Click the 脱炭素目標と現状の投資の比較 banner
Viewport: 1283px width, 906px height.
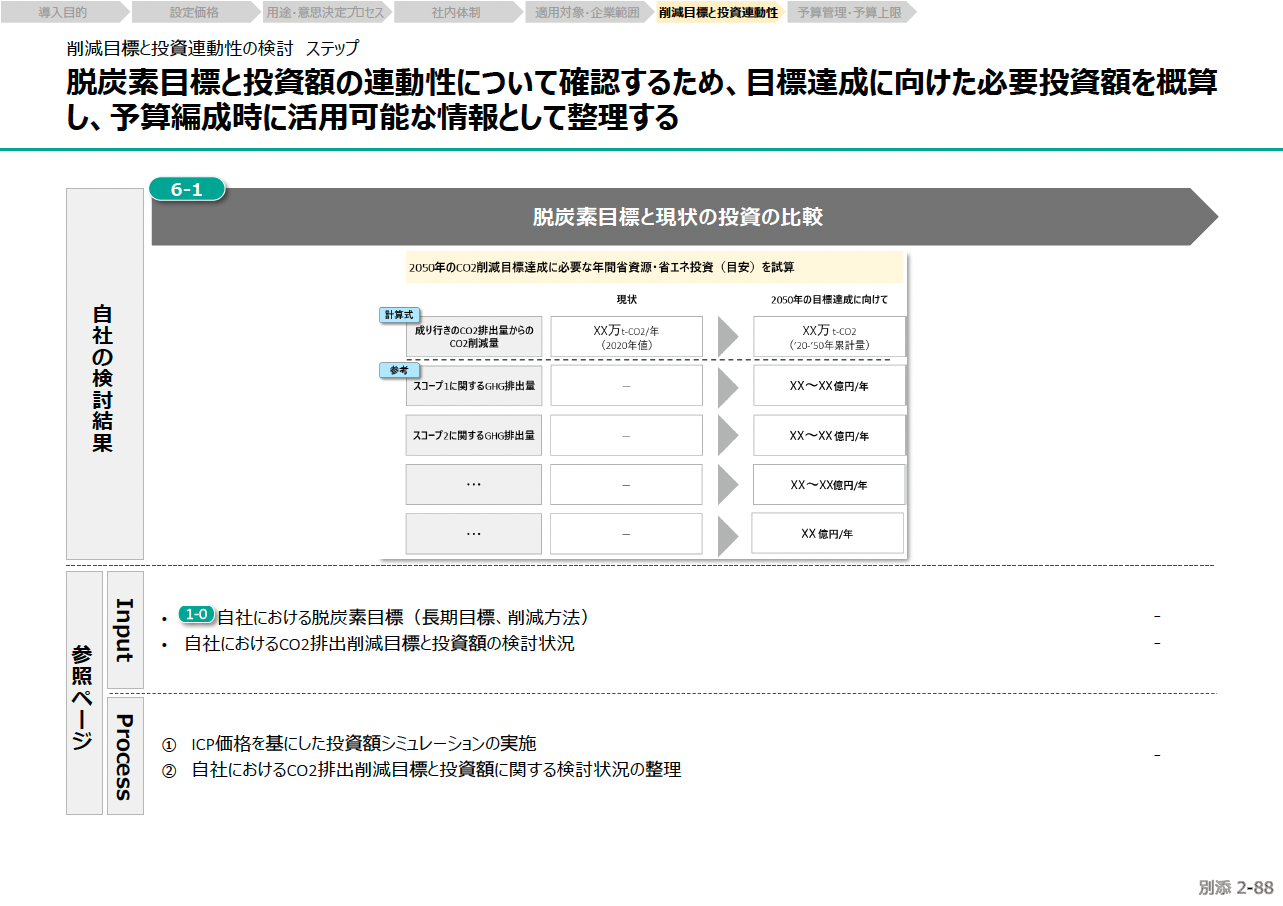(677, 217)
